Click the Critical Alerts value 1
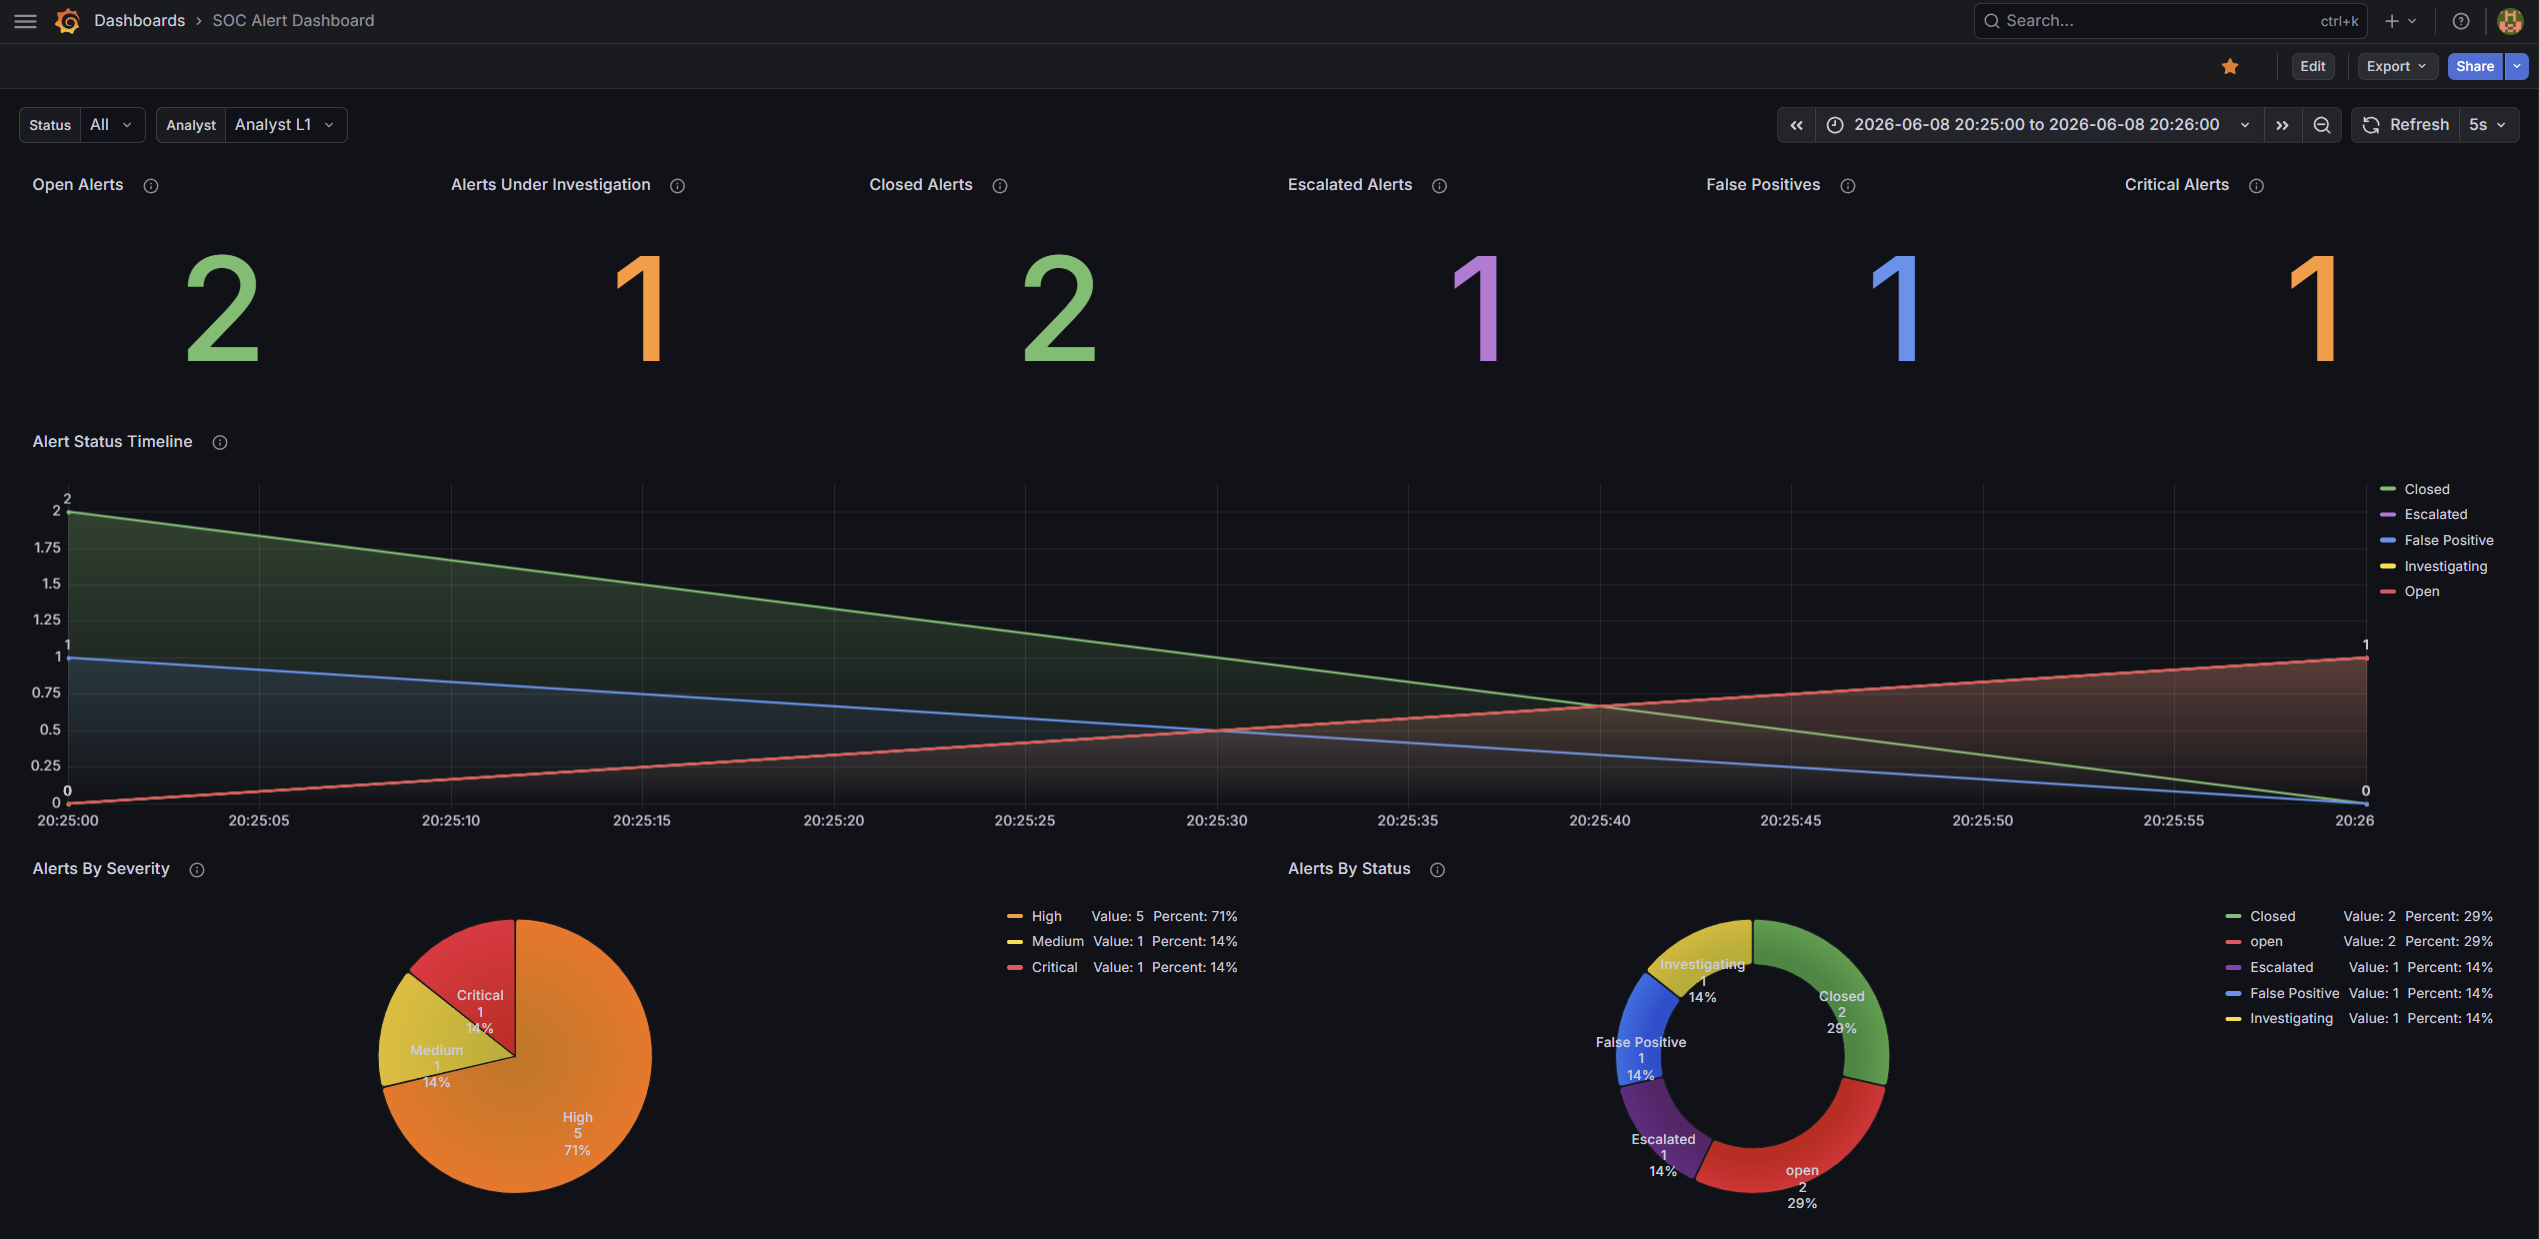 2313,308
